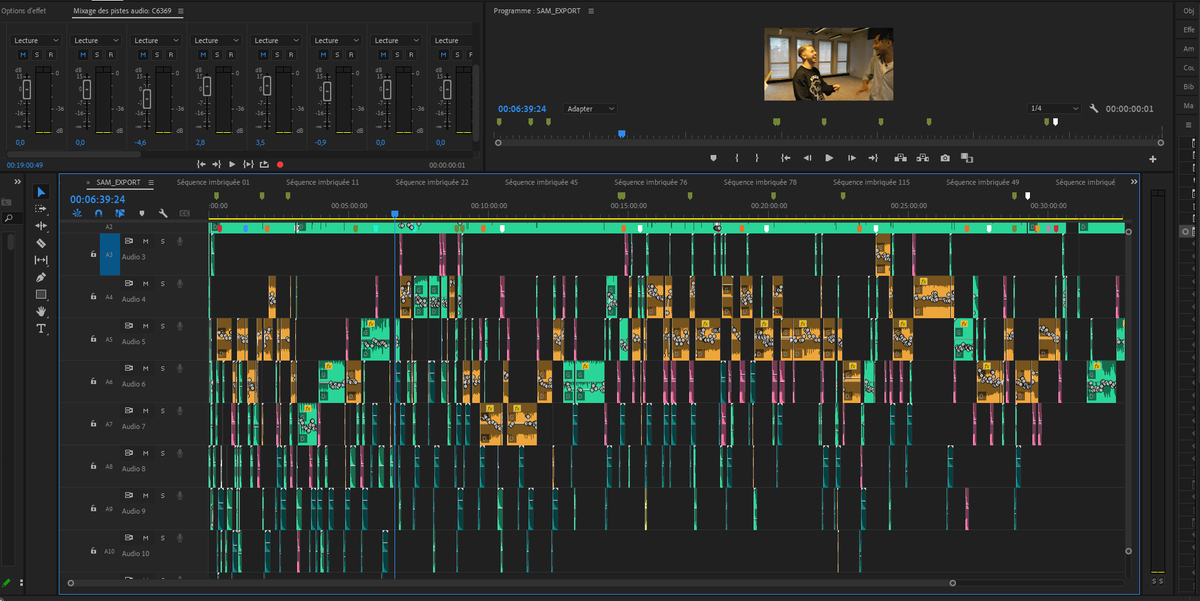Click the volume fader on the -4,6 channel
The image size is (1200, 601).
point(147,98)
